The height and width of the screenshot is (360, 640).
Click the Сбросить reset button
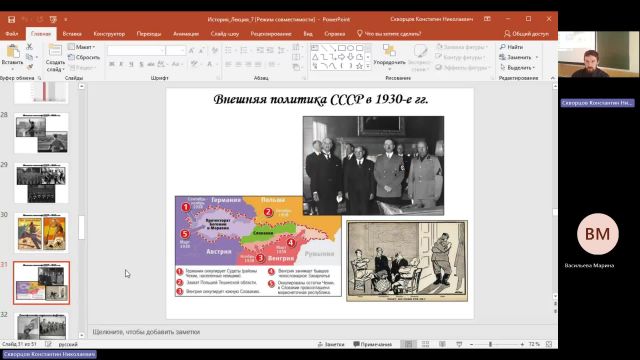pyautogui.click(x=84, y=57)
